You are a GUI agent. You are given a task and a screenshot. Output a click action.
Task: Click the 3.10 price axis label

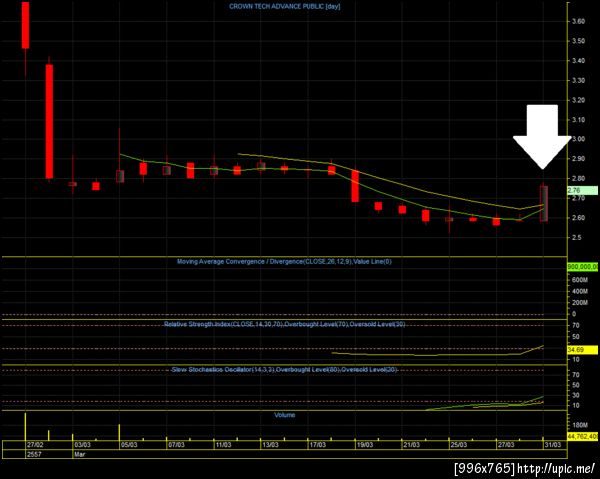point(578,120)
